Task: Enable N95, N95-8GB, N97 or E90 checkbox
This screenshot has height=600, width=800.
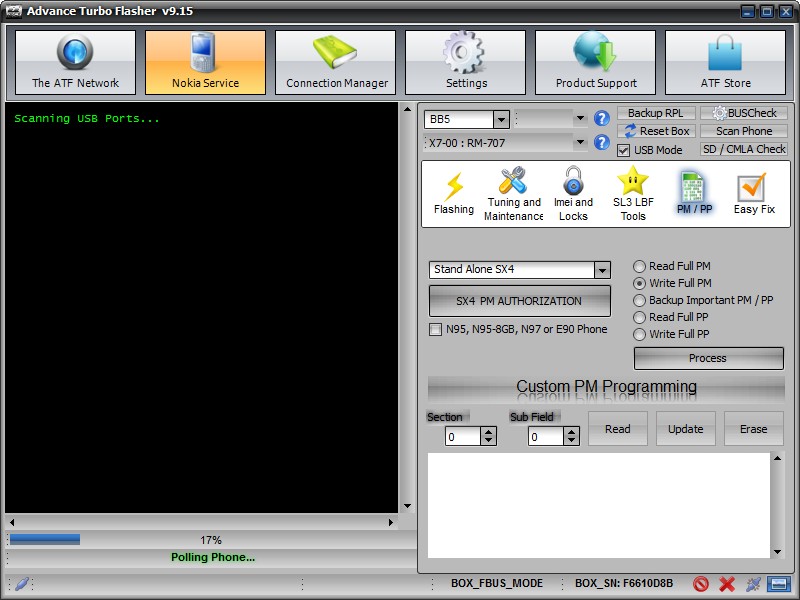Action: coord(435,330)
